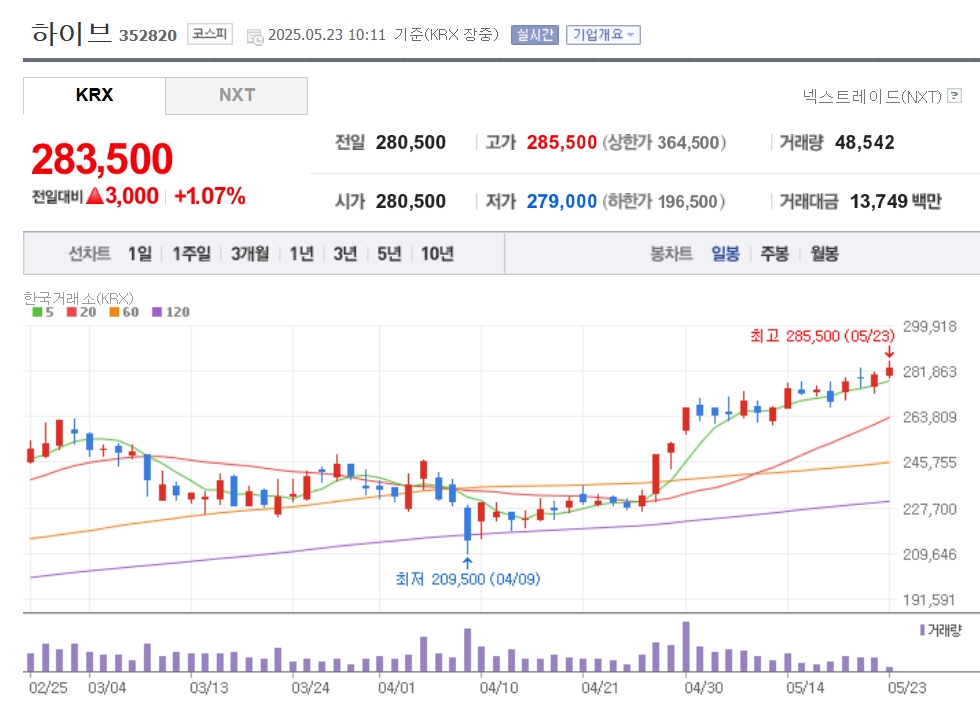Viewport: 980px width, 725px height.
Task: Click the 최저 209,500 (04/09) chart annotation
Action: pos(468,579)
